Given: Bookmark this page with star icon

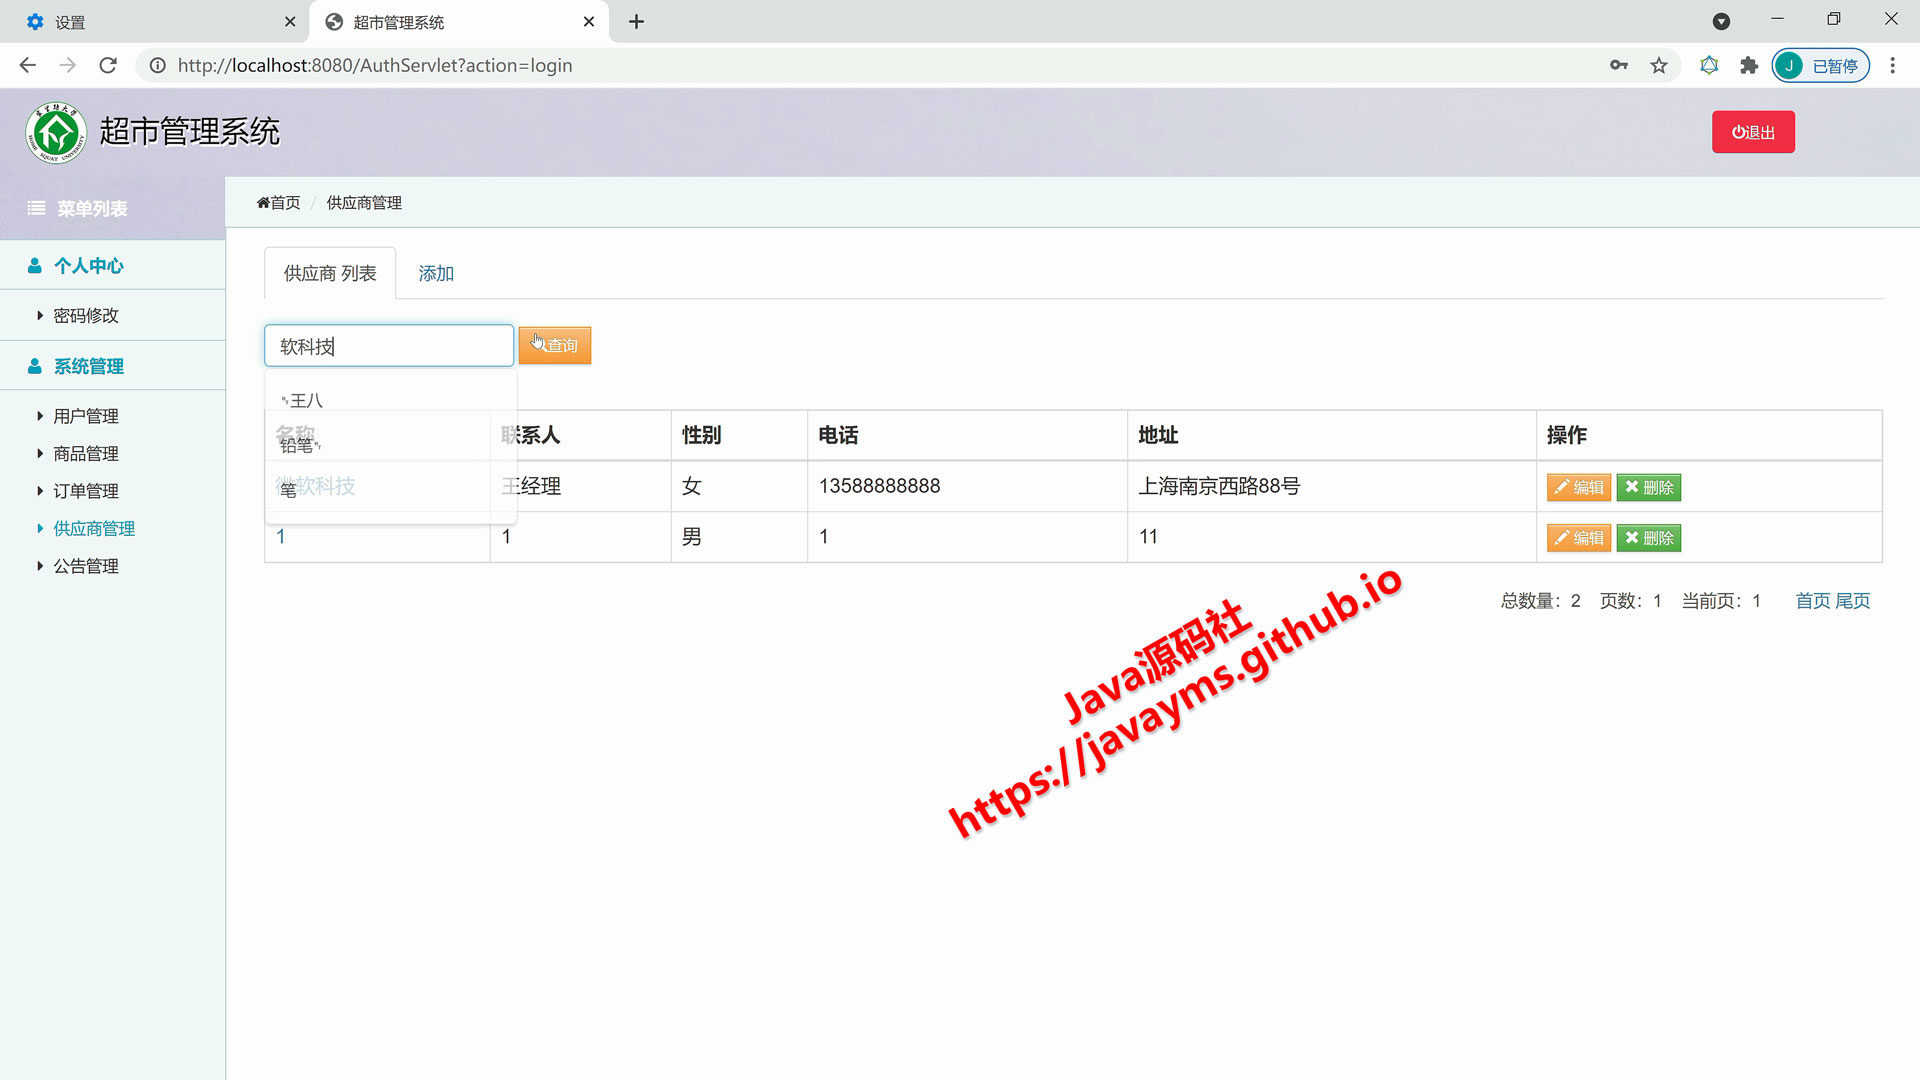Looking at the screenshot, I should click(x=1659, y=65).
